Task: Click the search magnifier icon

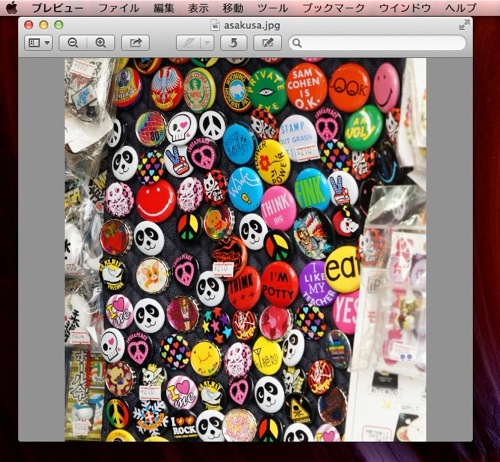Action: point(297,43)
